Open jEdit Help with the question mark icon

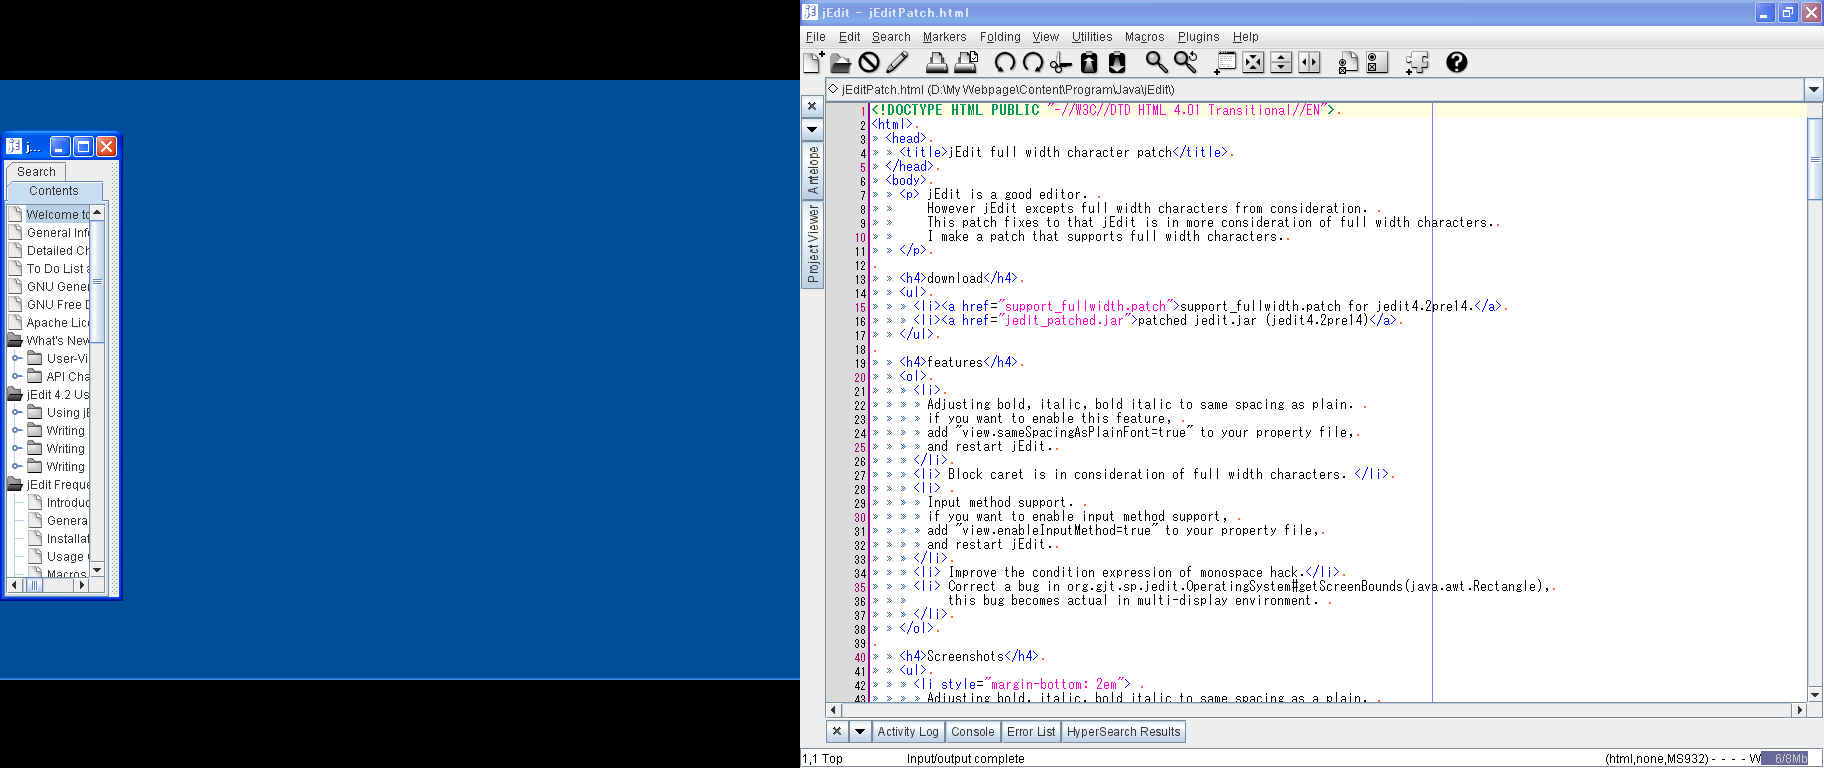(1457, 62)
